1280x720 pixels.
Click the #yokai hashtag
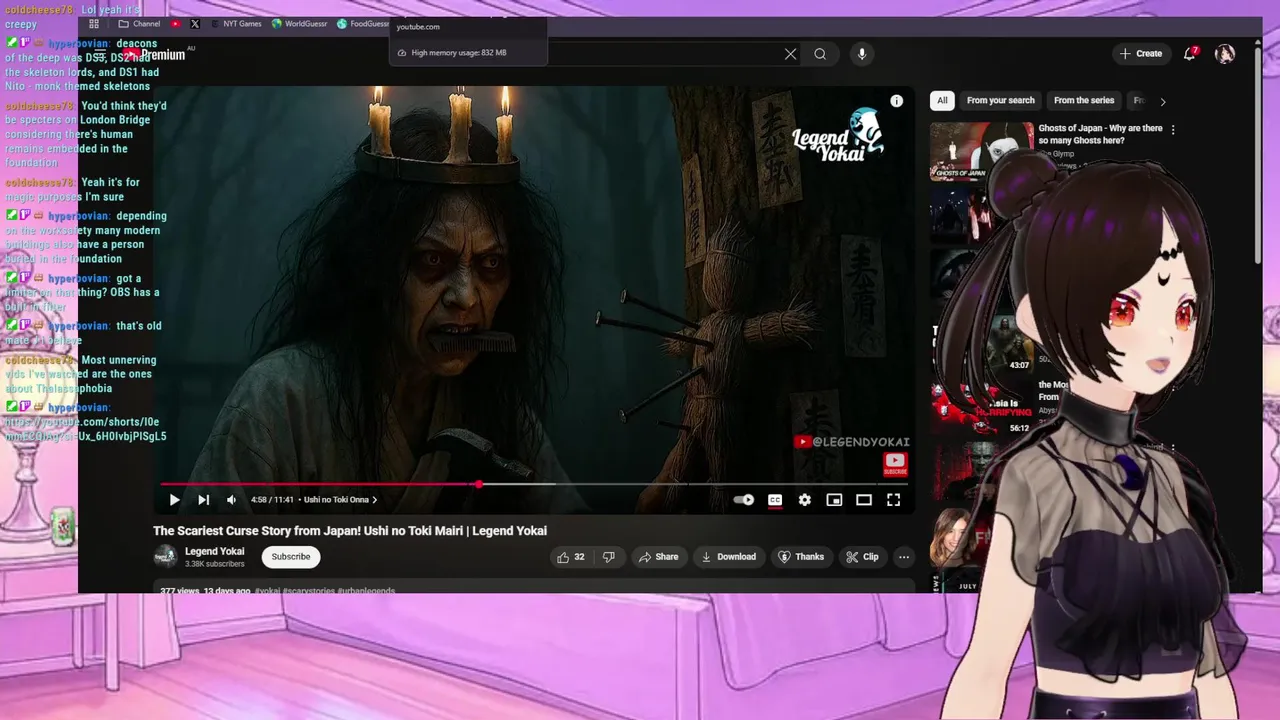point(267,591)
